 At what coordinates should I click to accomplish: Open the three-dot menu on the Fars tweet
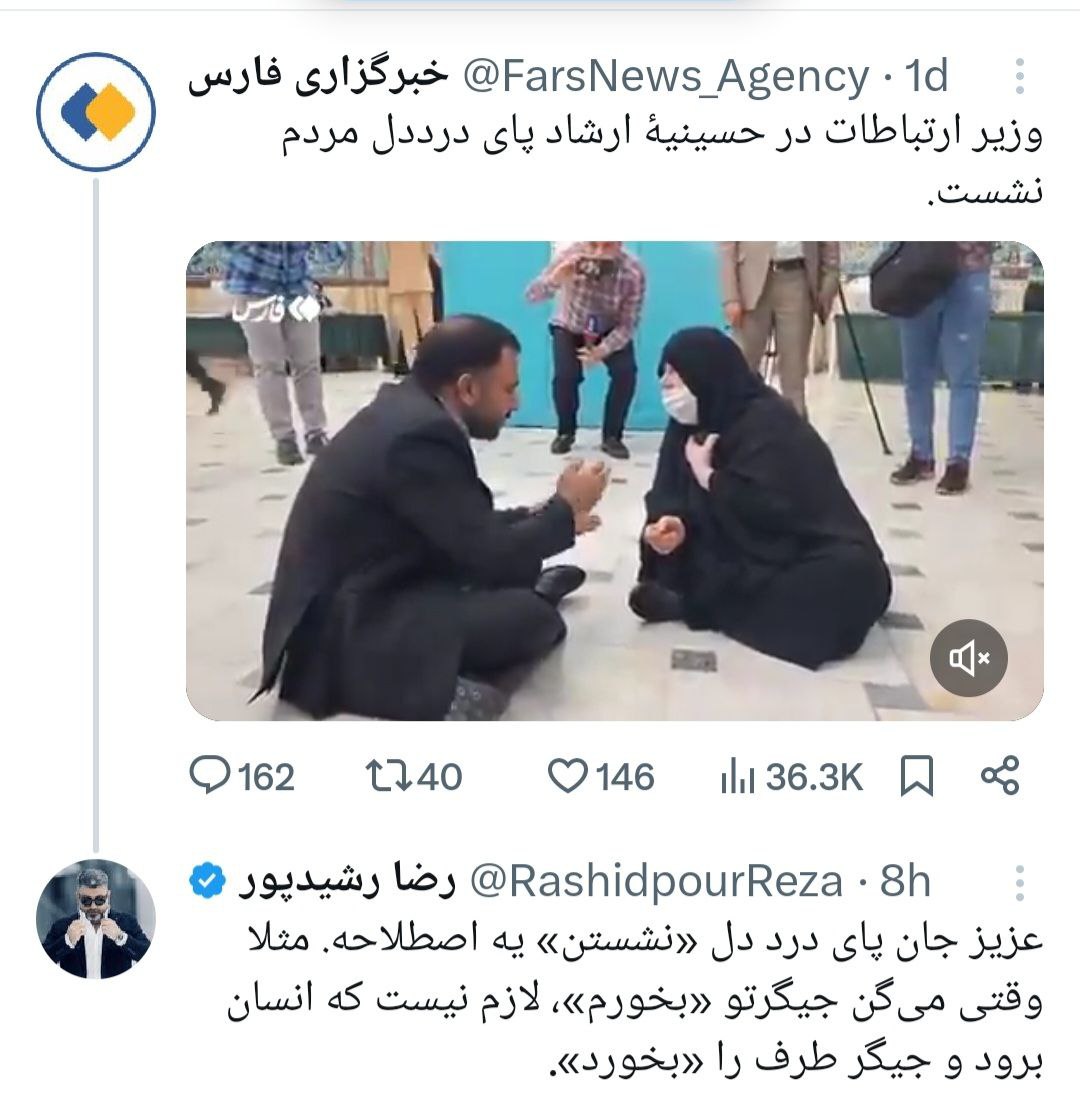[x=1019, y=76]
